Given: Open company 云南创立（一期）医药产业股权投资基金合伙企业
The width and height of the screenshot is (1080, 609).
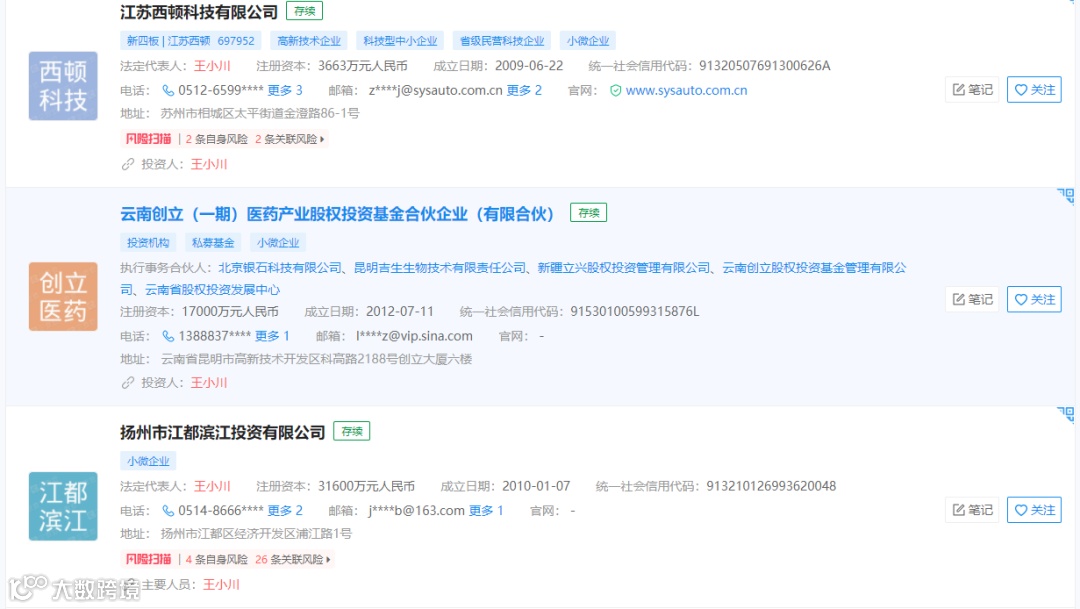Looking at the screenshot, I should (337, 214).
